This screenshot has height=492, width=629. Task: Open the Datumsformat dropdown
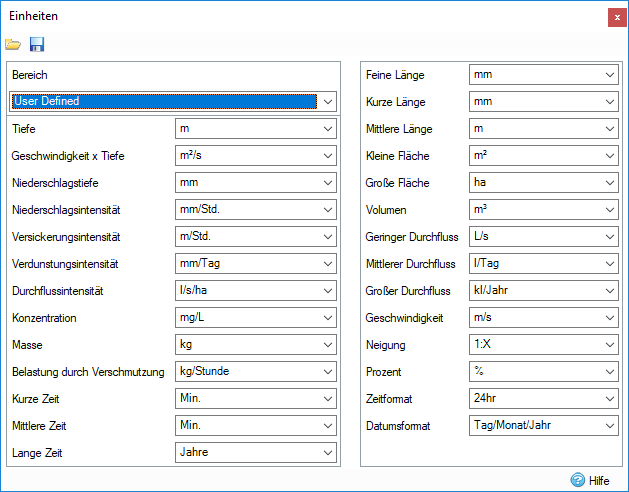[610, 426]
